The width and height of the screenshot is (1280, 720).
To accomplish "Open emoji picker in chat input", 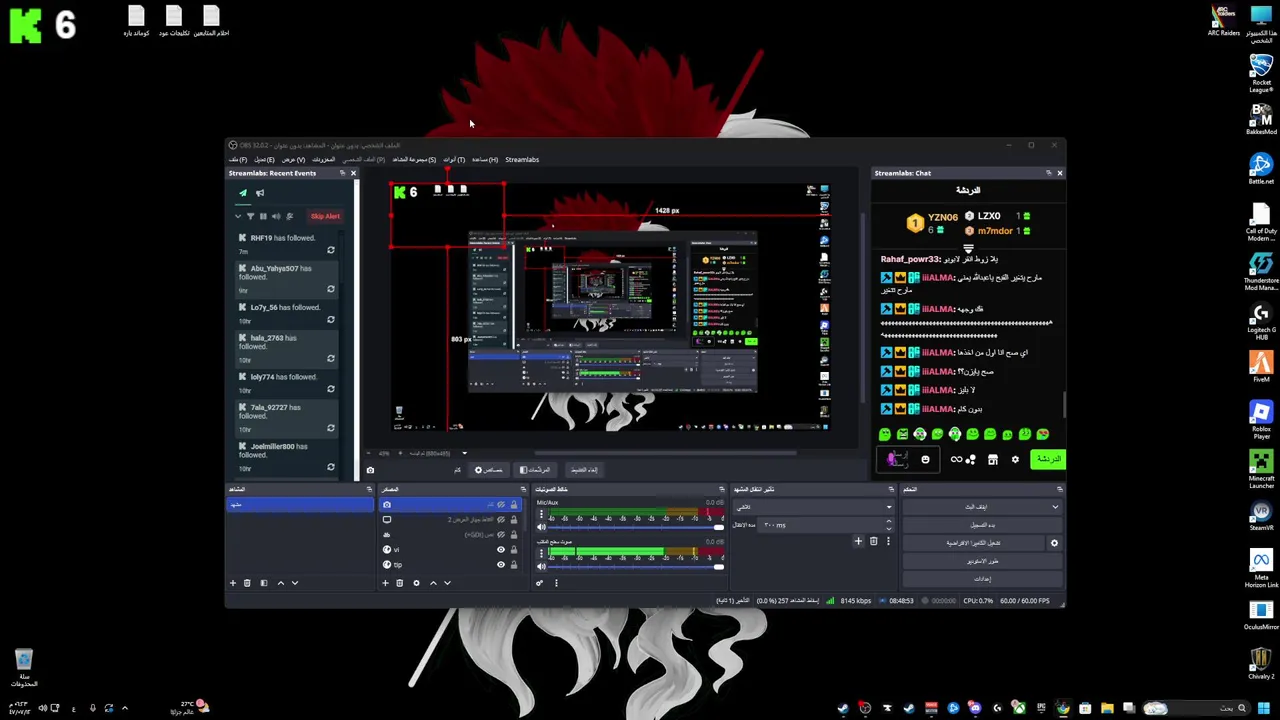I will (x=925, y=460).
